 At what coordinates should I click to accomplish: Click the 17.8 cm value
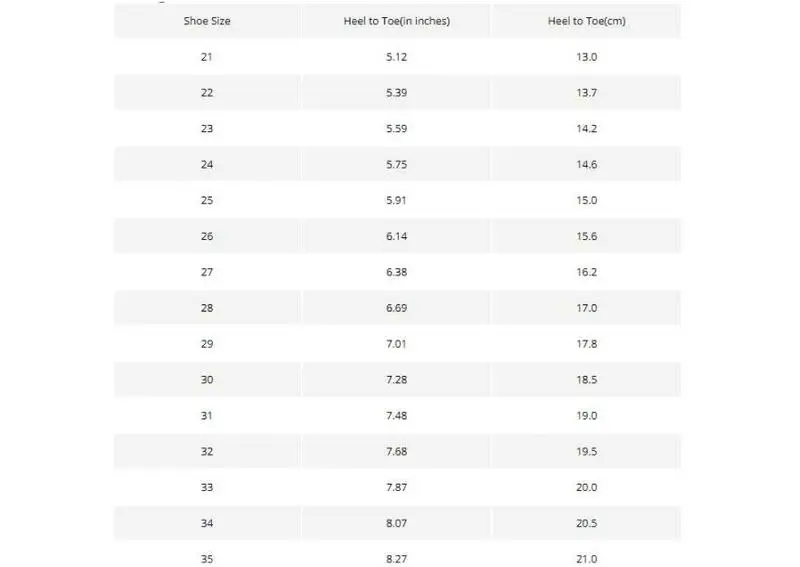point(586,344)
